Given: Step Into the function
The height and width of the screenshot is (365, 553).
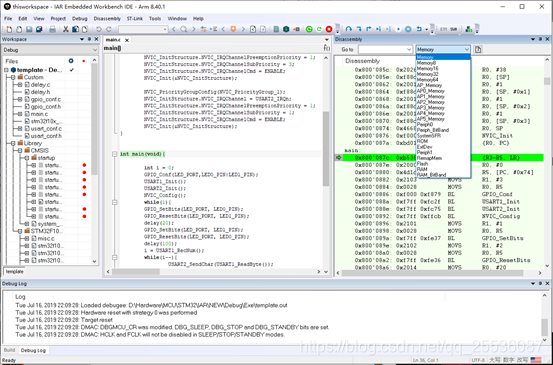Looking at the screenshot, I should click(x=359, y=29).
